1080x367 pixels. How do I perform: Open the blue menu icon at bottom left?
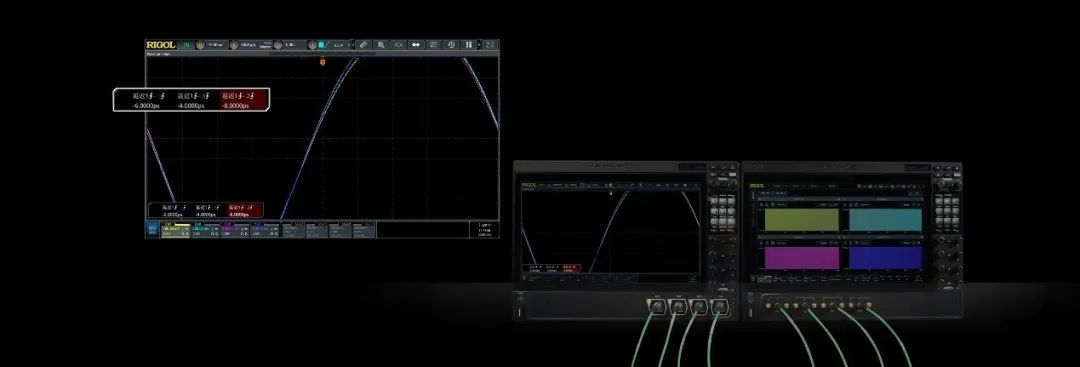pos(152,229)
